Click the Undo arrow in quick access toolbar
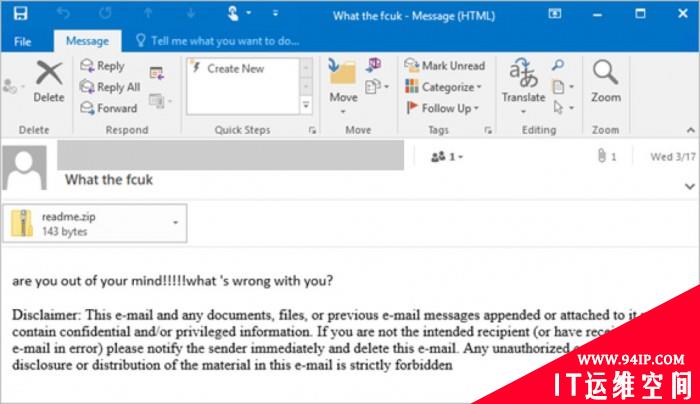Image resolution: width=700 pixels, height=404 pixels. click(x=63, y=13)
